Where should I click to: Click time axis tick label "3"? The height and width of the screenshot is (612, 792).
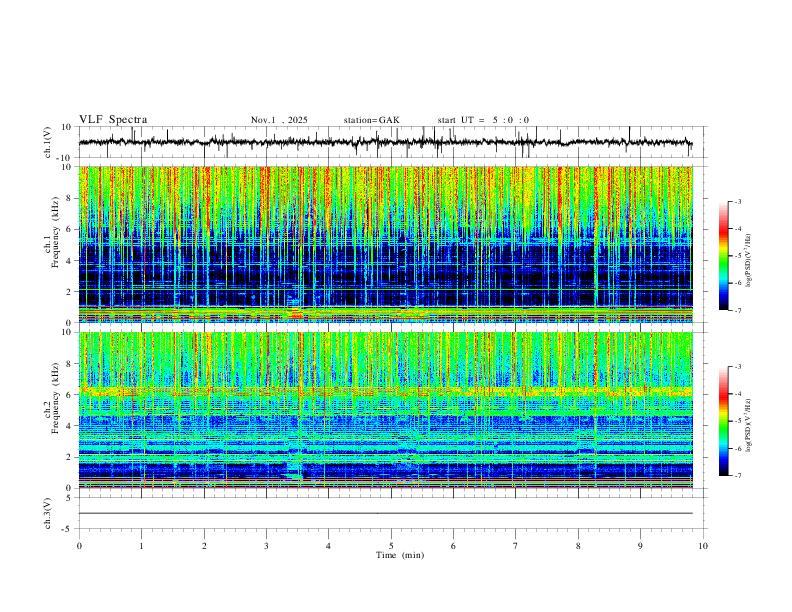coord(266,546)
